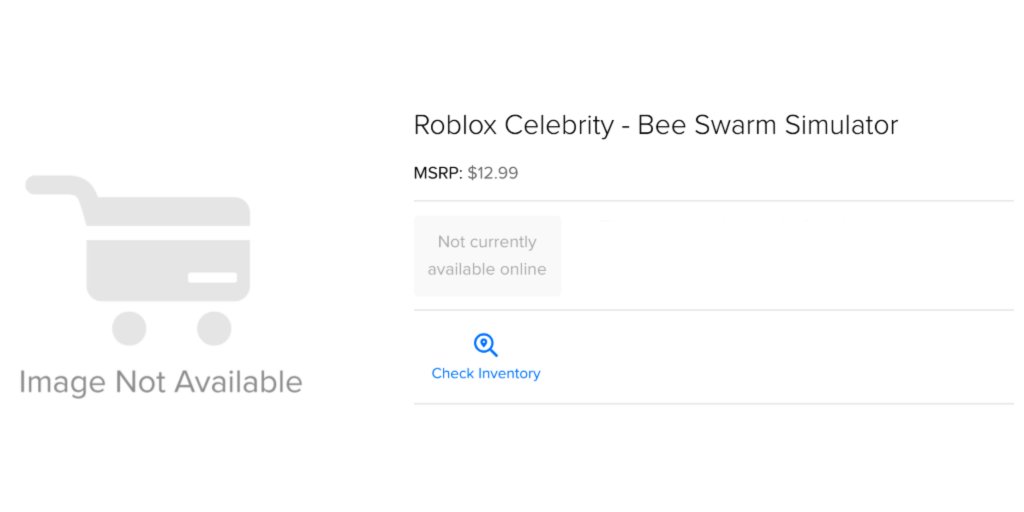Click Bee Swarm Simulator in the title
The width and height of the screenshot is (1024, 512).
coord(768,125)
